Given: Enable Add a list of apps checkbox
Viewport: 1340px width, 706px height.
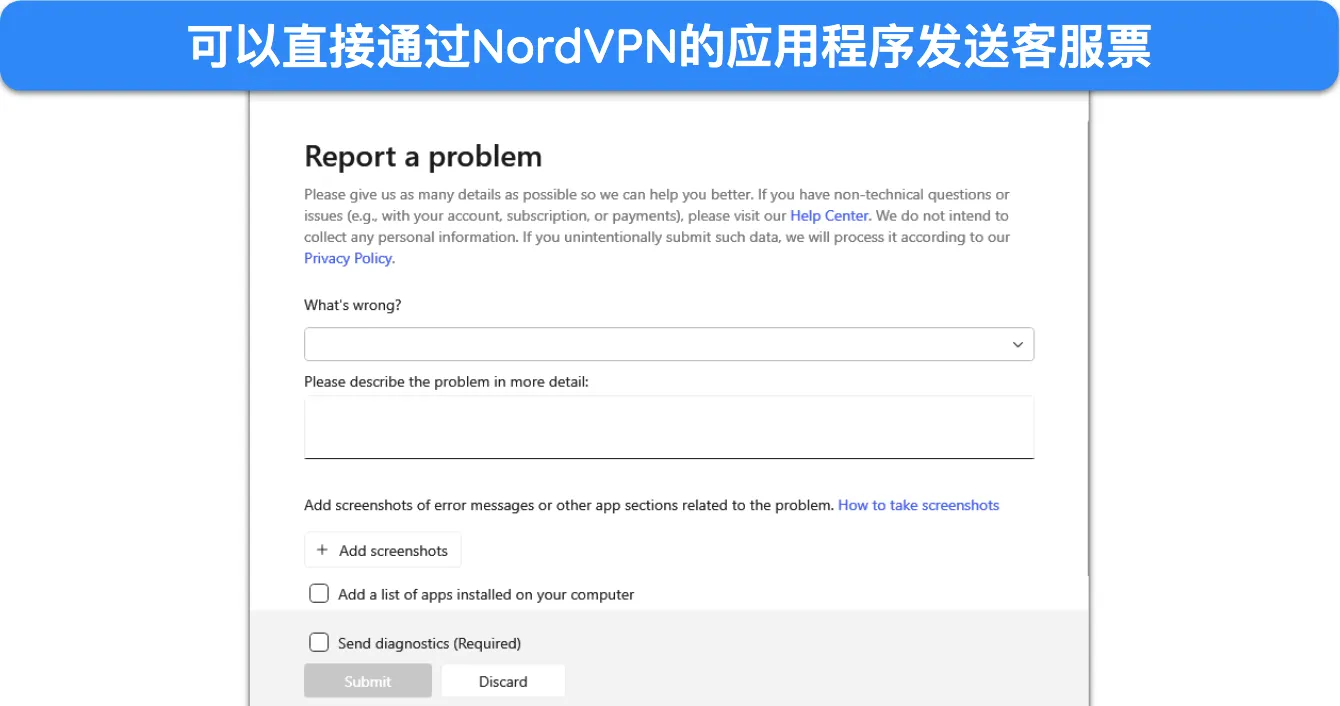Looking at the screenshot, I should click(x=319, y=594).
